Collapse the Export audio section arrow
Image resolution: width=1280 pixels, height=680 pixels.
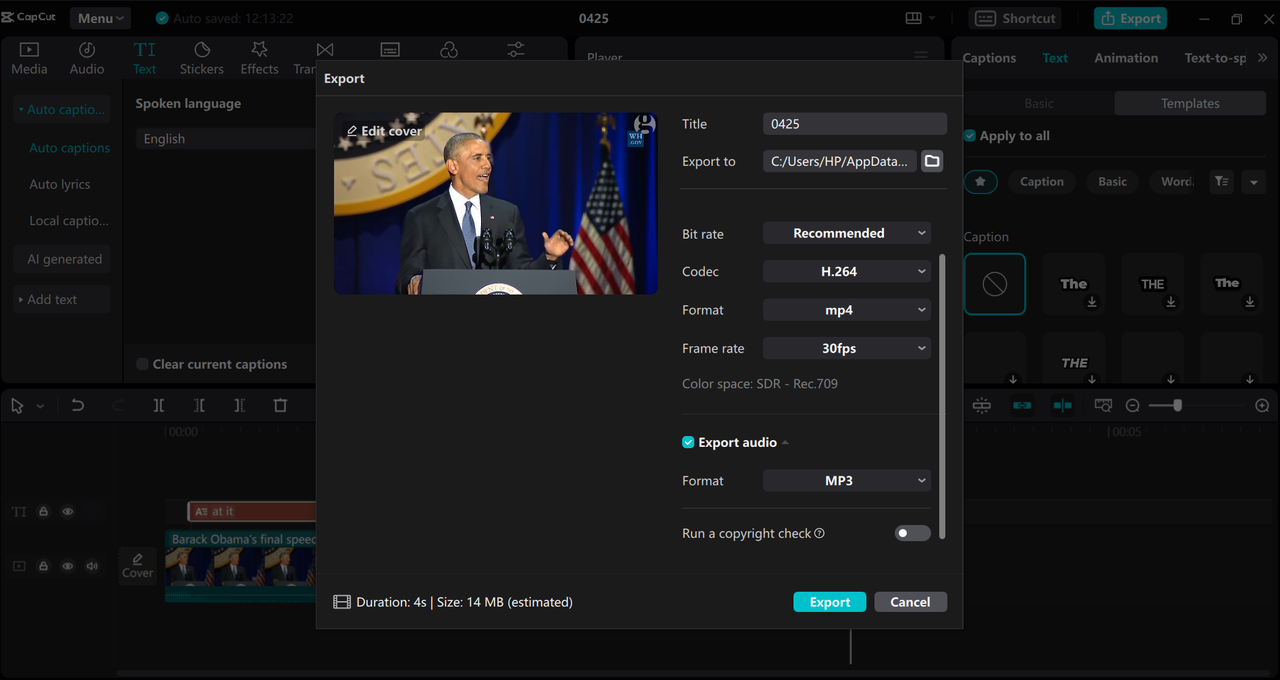(x=785, y=442)
